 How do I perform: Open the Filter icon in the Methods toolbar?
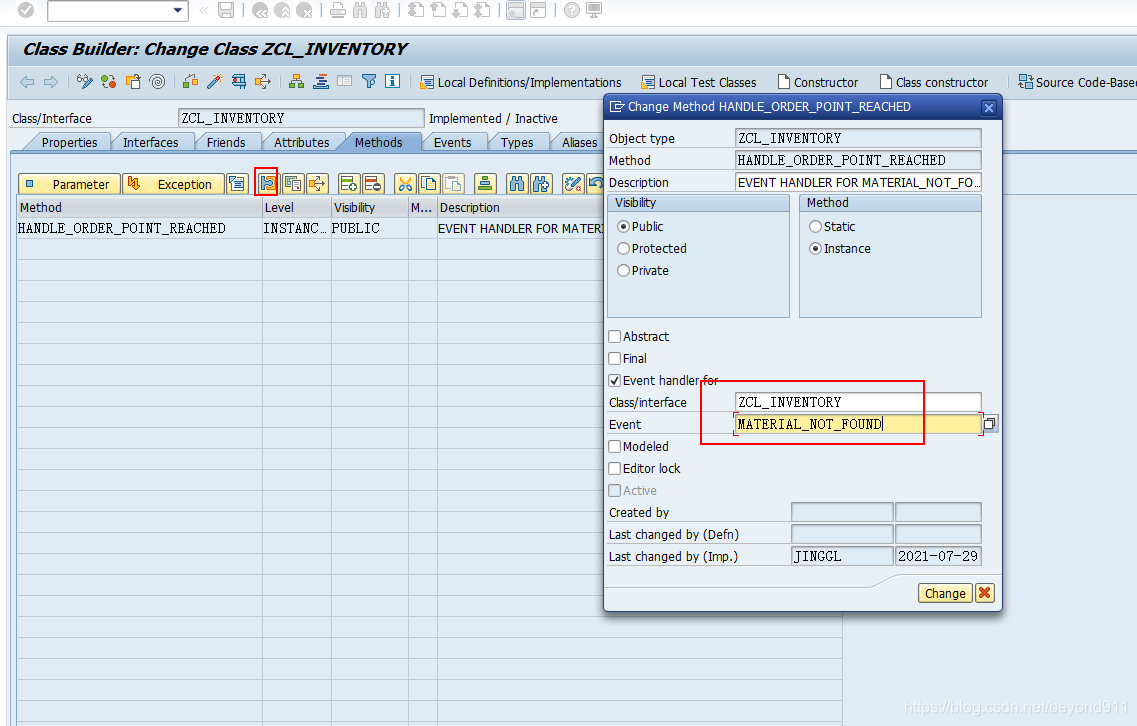point(369,82)
